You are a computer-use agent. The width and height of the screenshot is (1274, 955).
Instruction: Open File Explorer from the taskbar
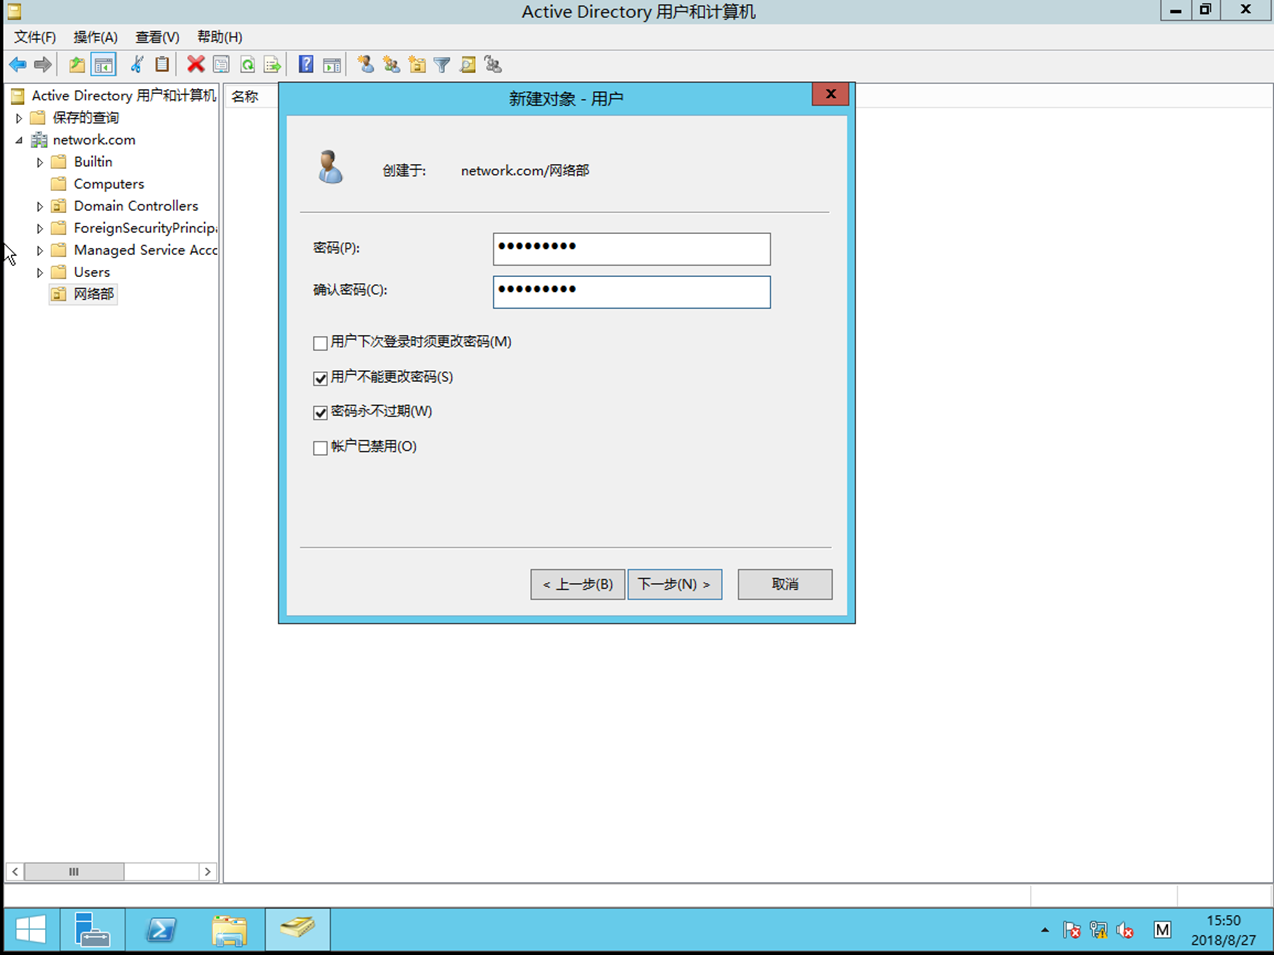click(229, 930)
